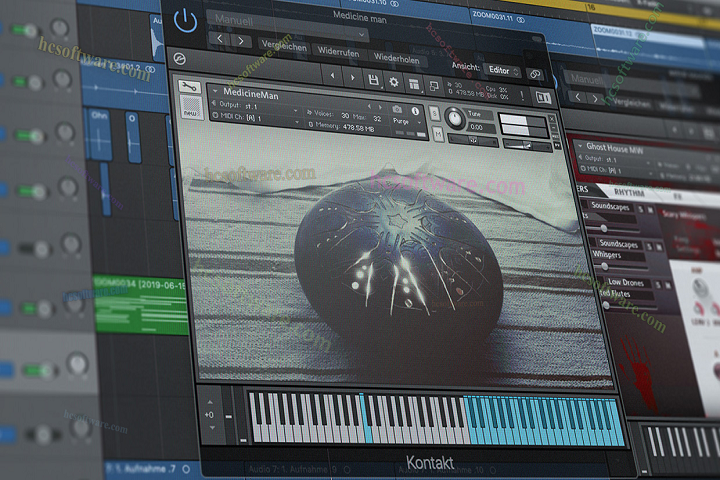
Task: Click the MedicineMan Tune knob
Action: (x=455, y=118)
